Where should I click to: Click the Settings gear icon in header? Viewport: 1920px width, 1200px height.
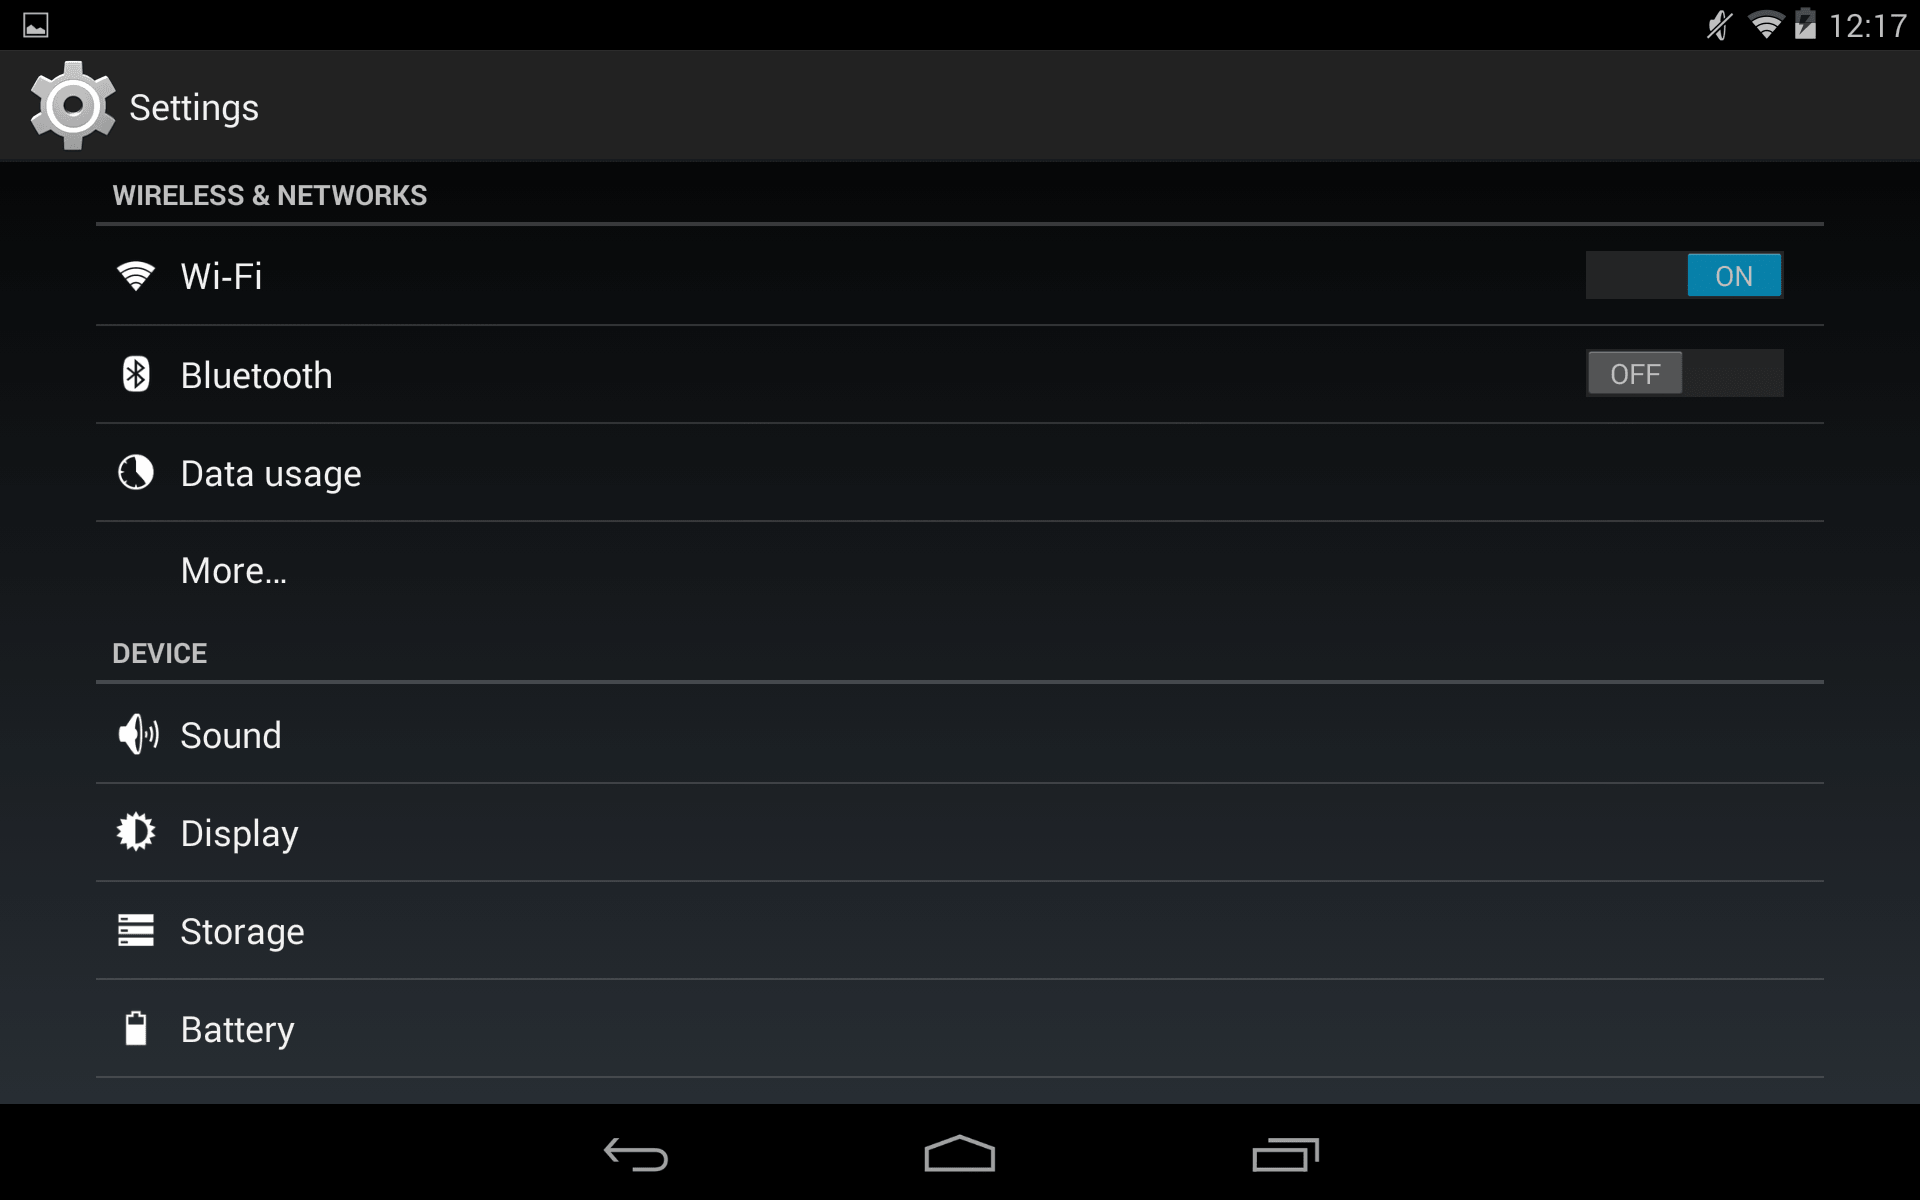coord(72,106)
